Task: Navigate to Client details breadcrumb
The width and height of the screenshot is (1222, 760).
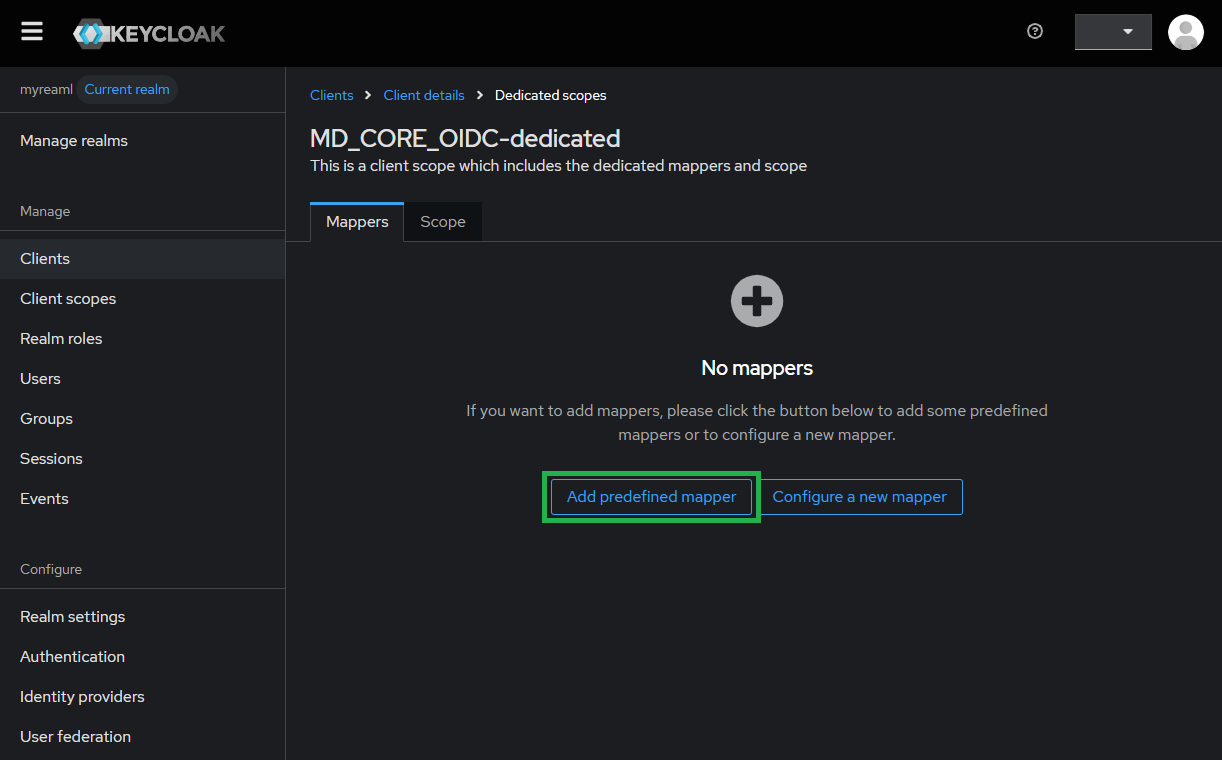Action: [x=424, y=95]
